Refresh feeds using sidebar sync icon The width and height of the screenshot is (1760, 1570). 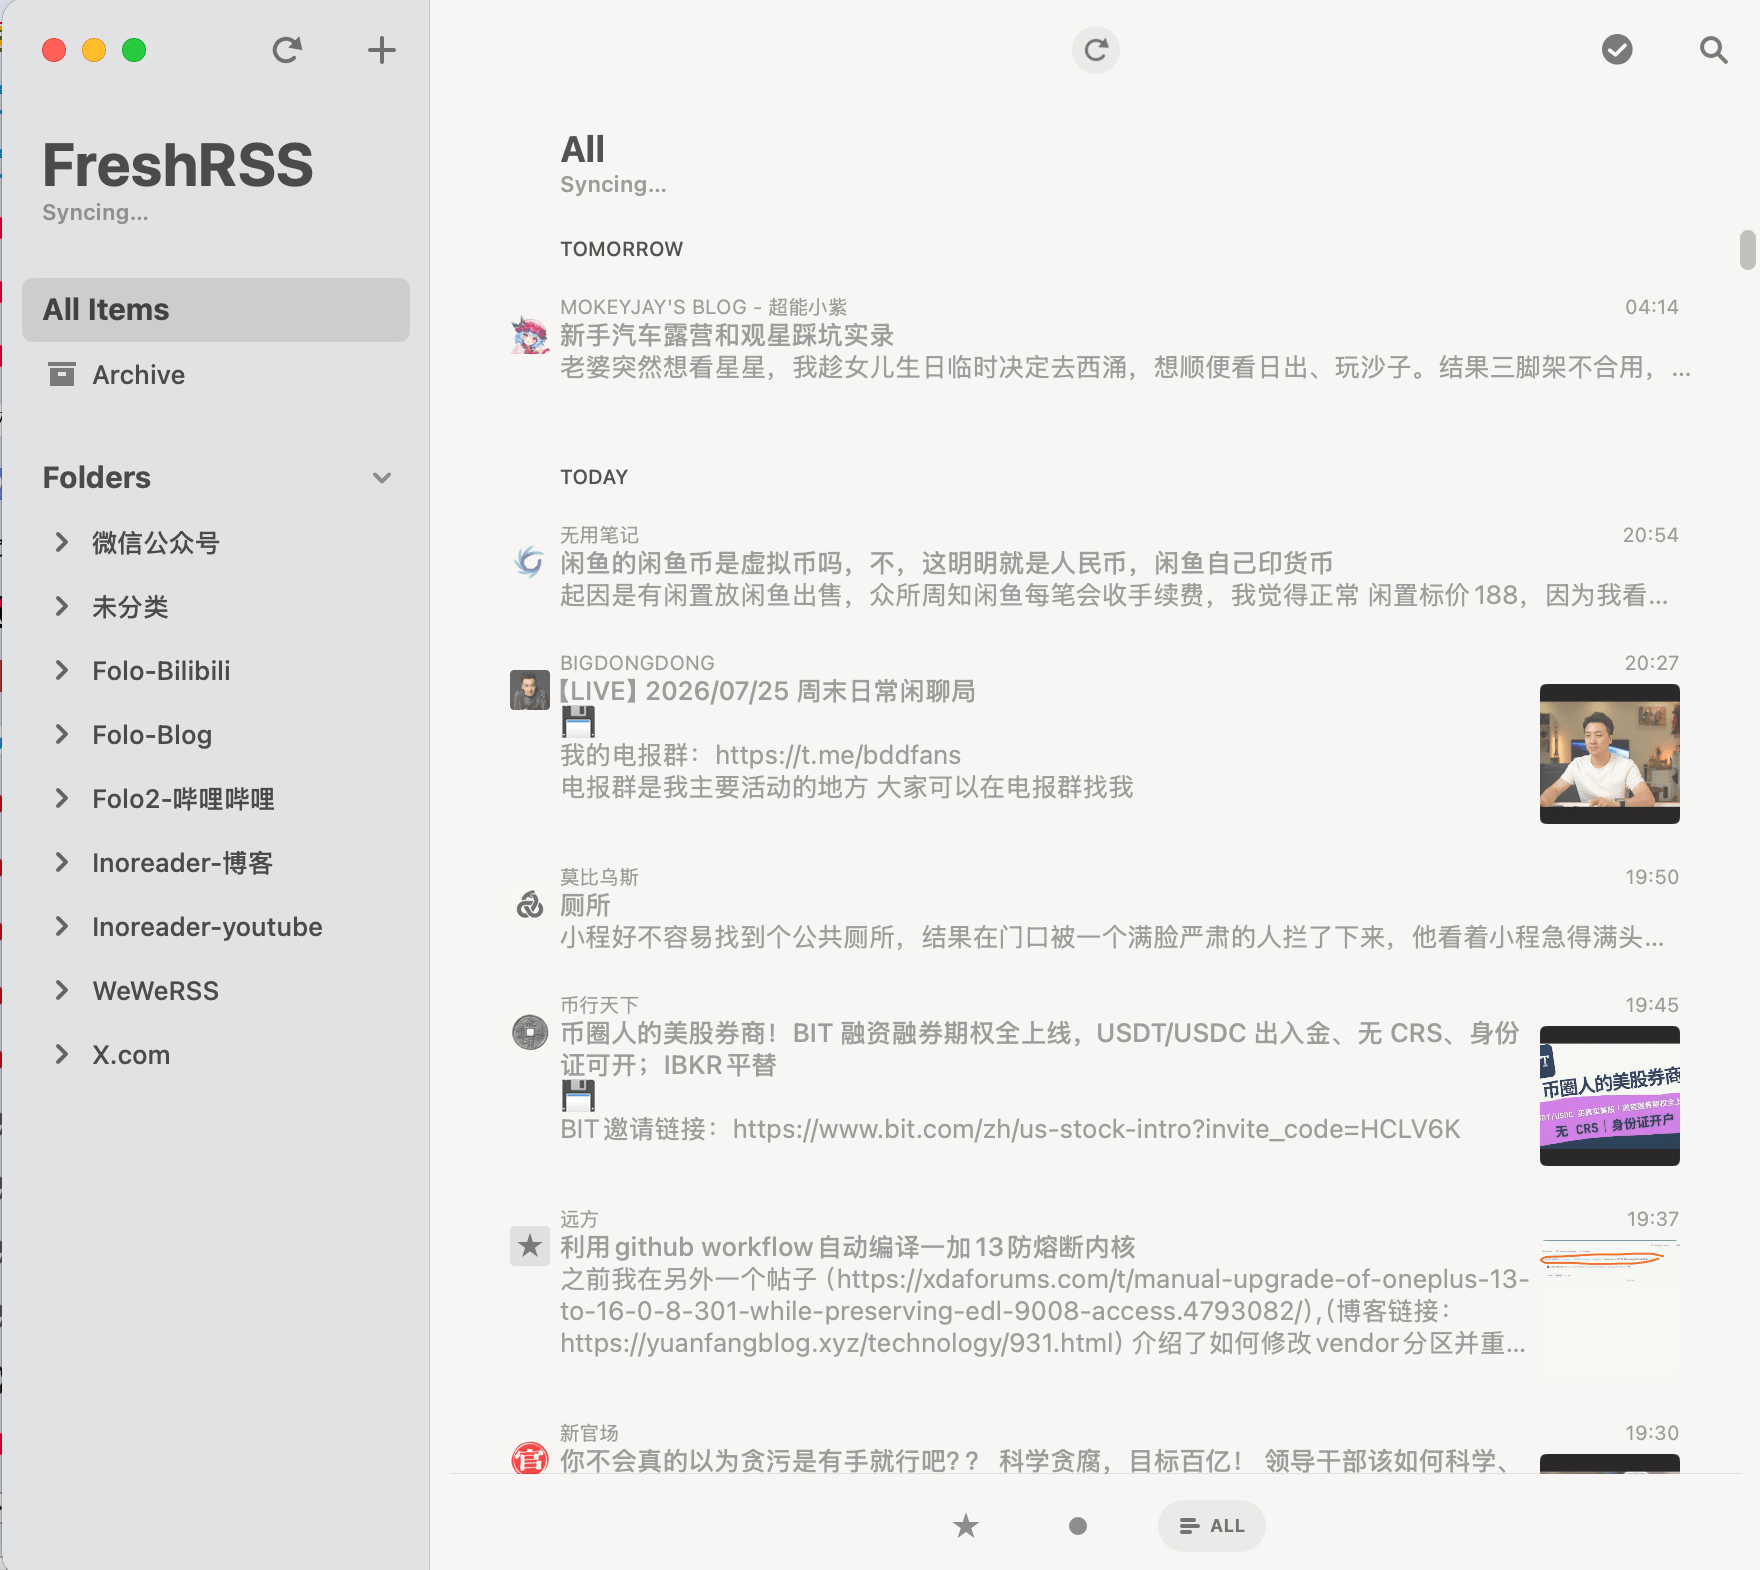click(287, 50)
